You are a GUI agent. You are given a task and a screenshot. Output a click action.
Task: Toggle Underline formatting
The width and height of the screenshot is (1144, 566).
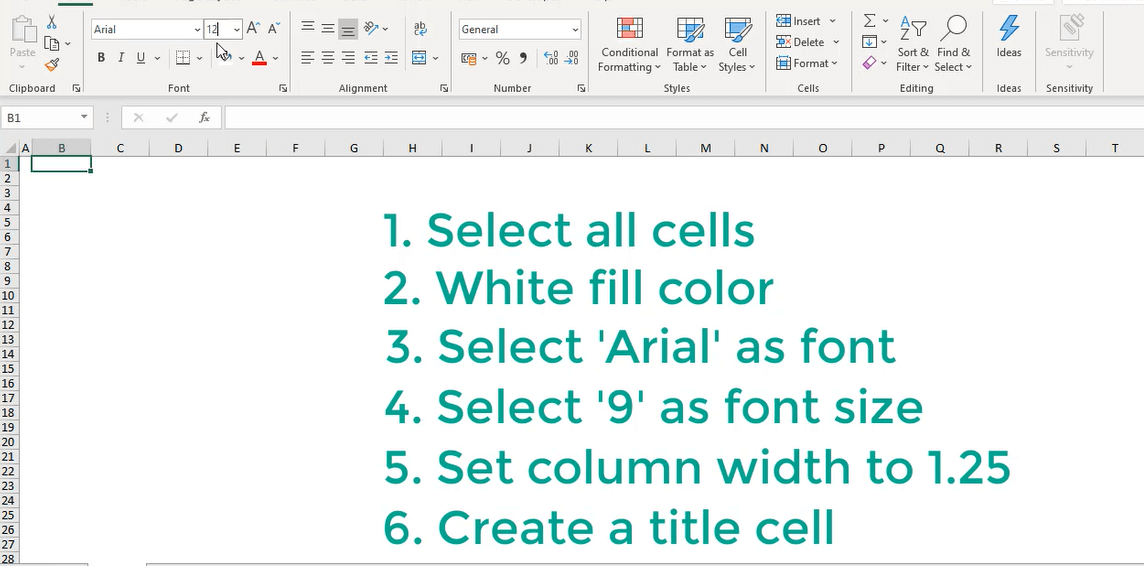tap(140, 58)
